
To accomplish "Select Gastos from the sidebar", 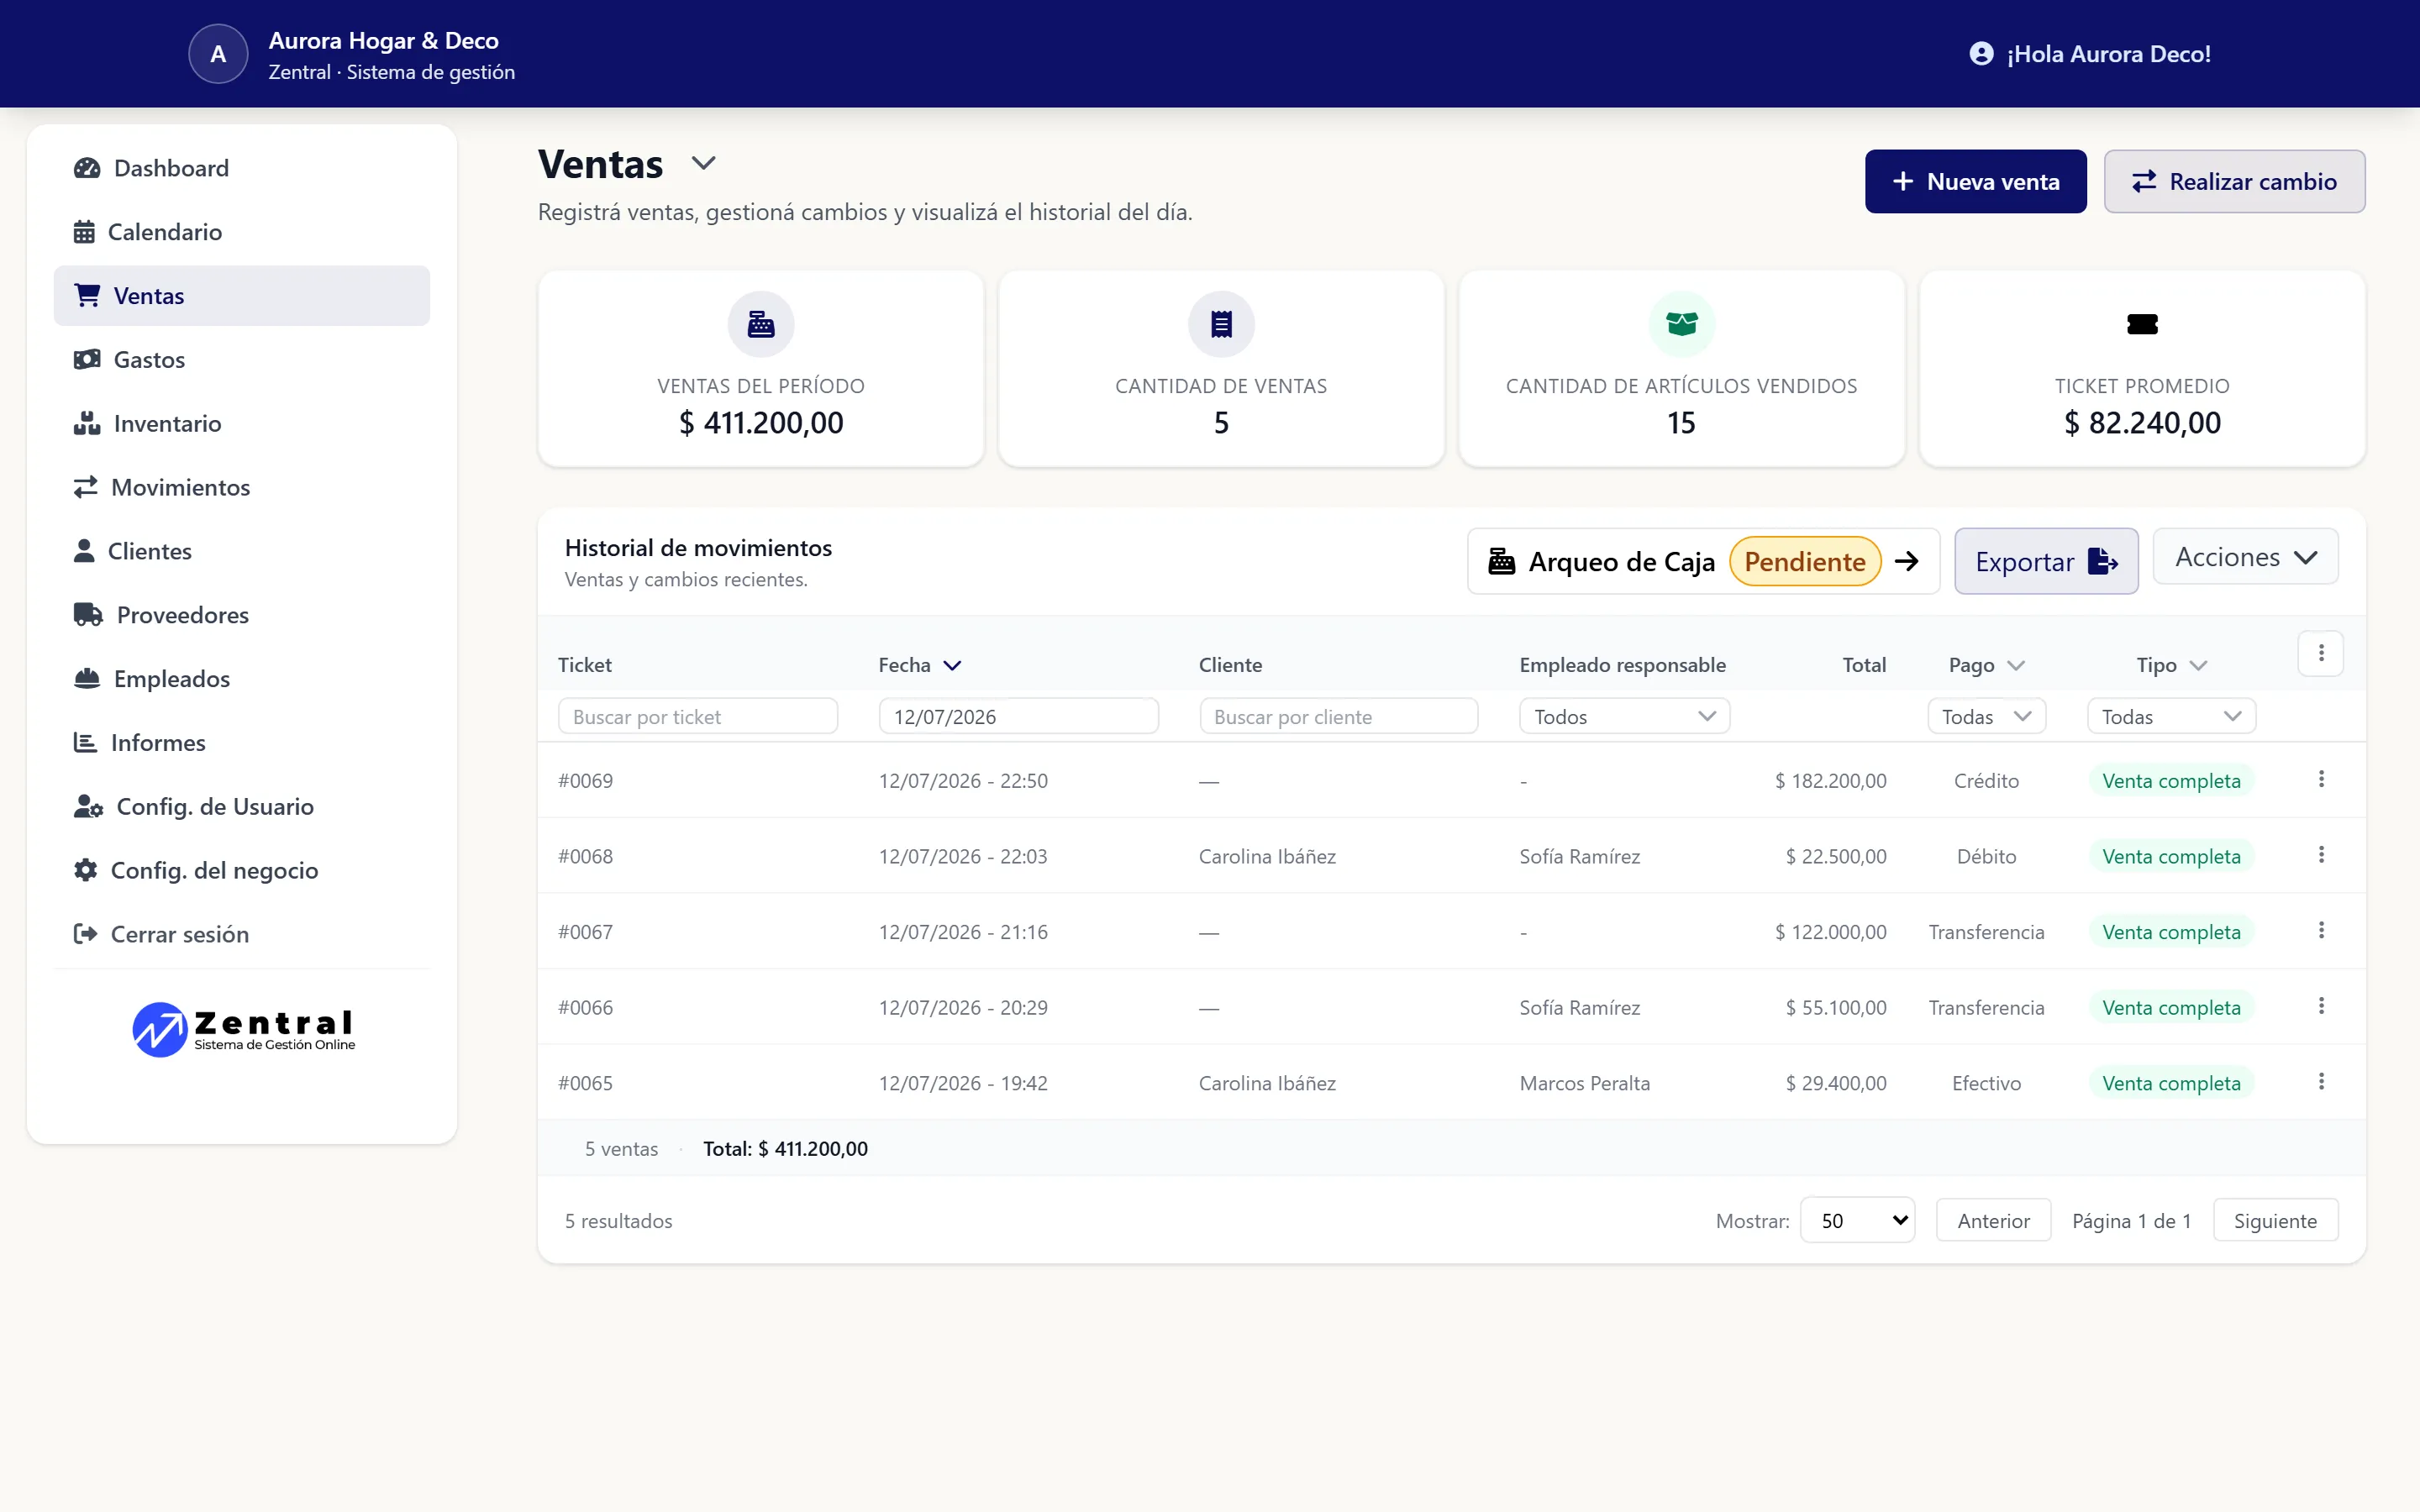I will coord(241,359).
